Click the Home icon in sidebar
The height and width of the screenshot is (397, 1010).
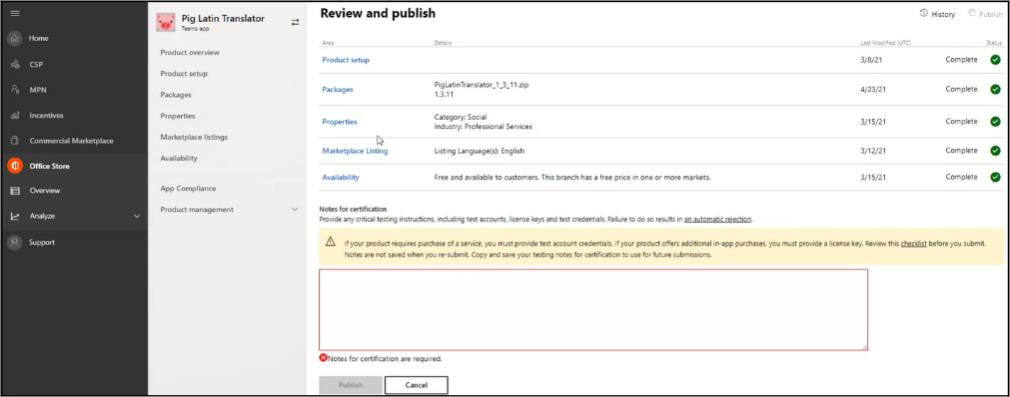click(x=15, y=39)
